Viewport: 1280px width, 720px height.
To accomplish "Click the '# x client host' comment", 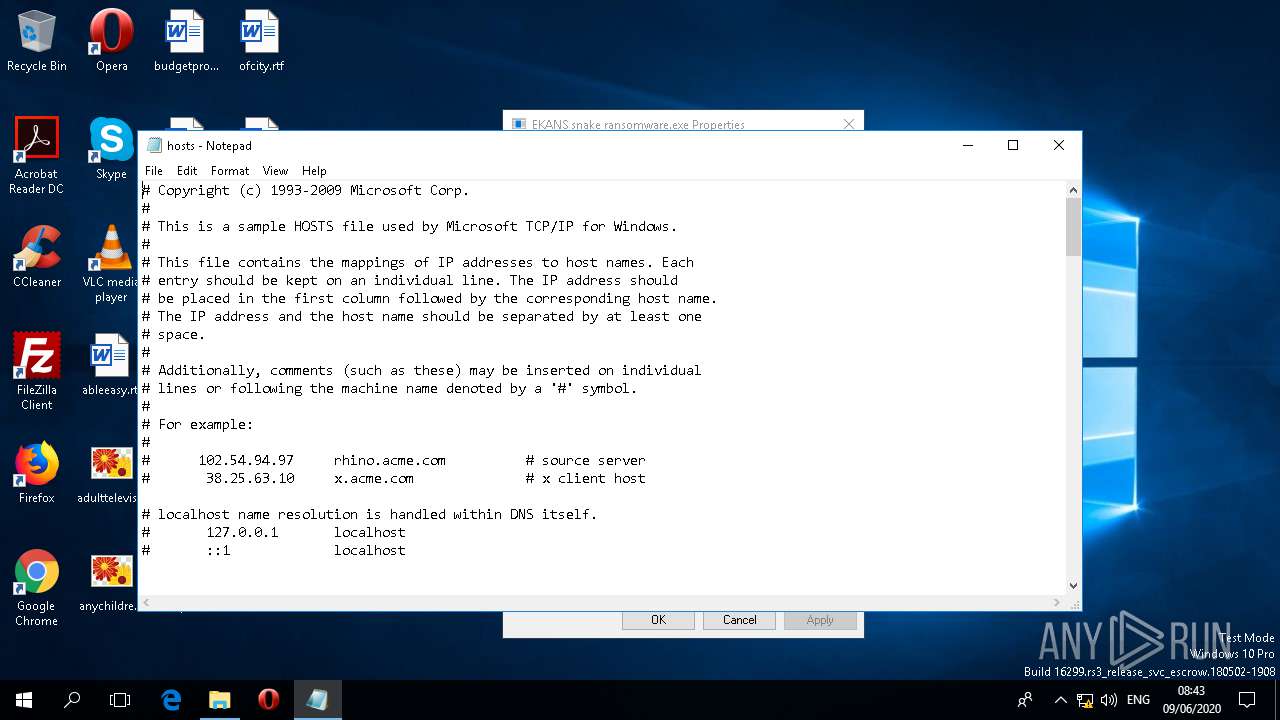I will click(x=586, y=478).
